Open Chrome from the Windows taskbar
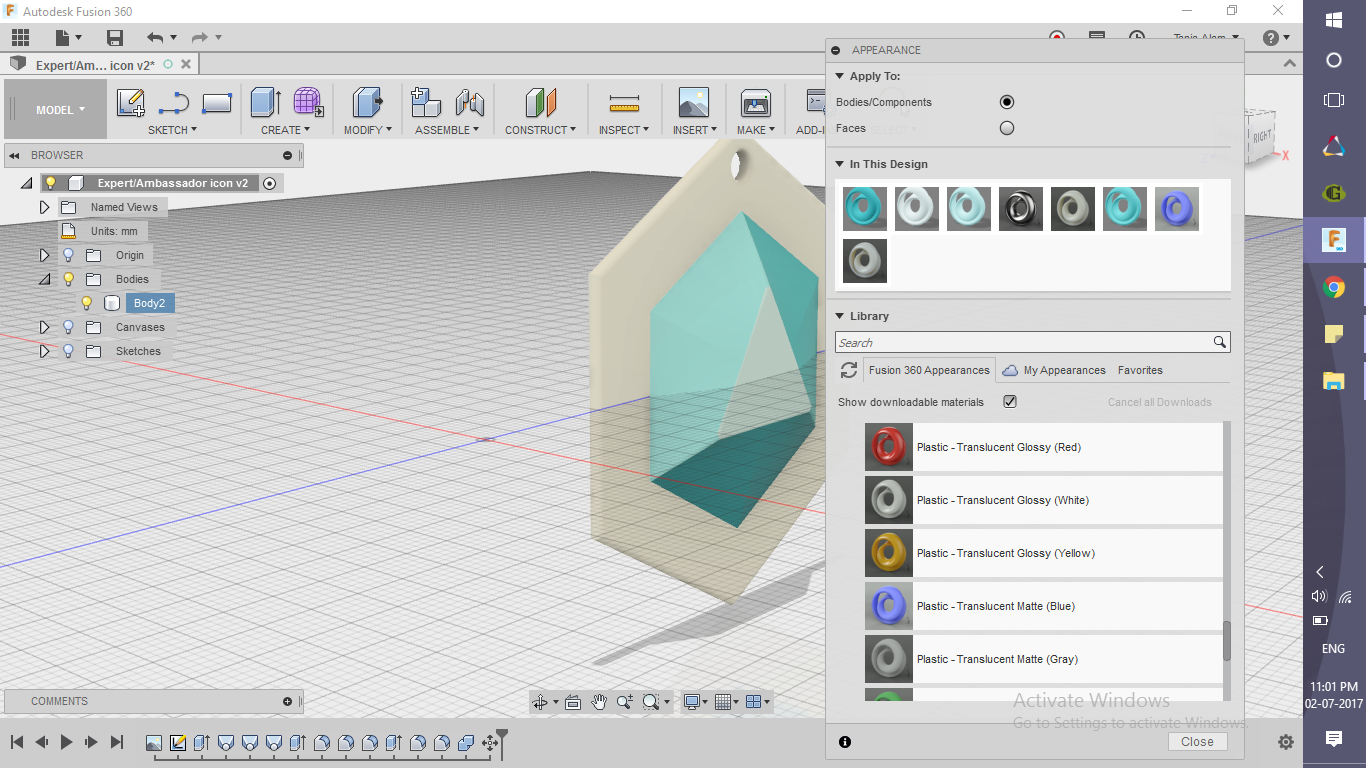This screenshot has height=768, width=1366. [x=1333, y=288]
